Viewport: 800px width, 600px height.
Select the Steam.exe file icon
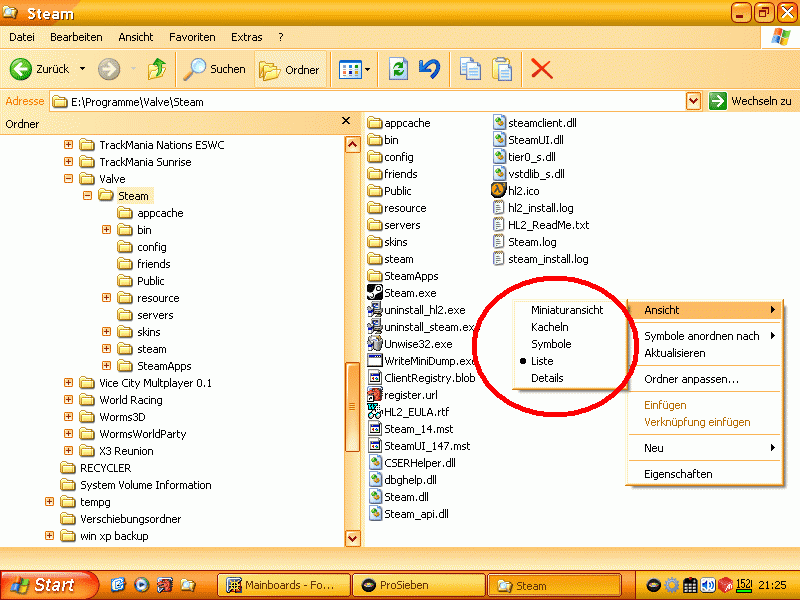click(375, 293)
